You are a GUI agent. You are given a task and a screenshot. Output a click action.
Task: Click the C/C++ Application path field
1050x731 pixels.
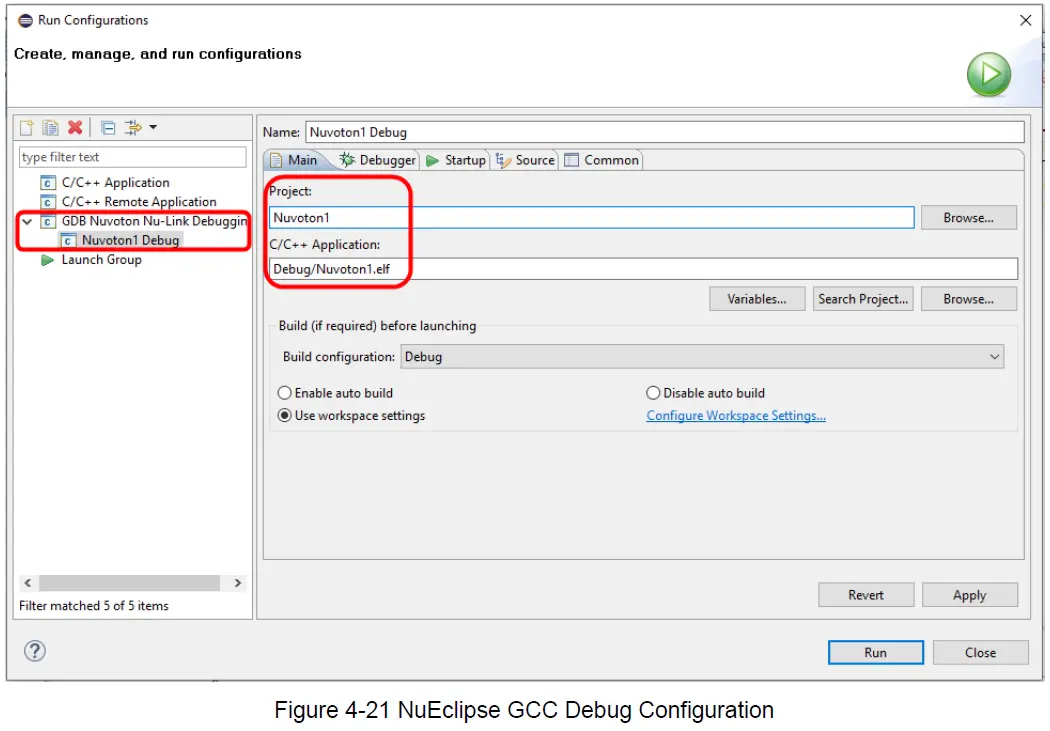pos(643,268)
